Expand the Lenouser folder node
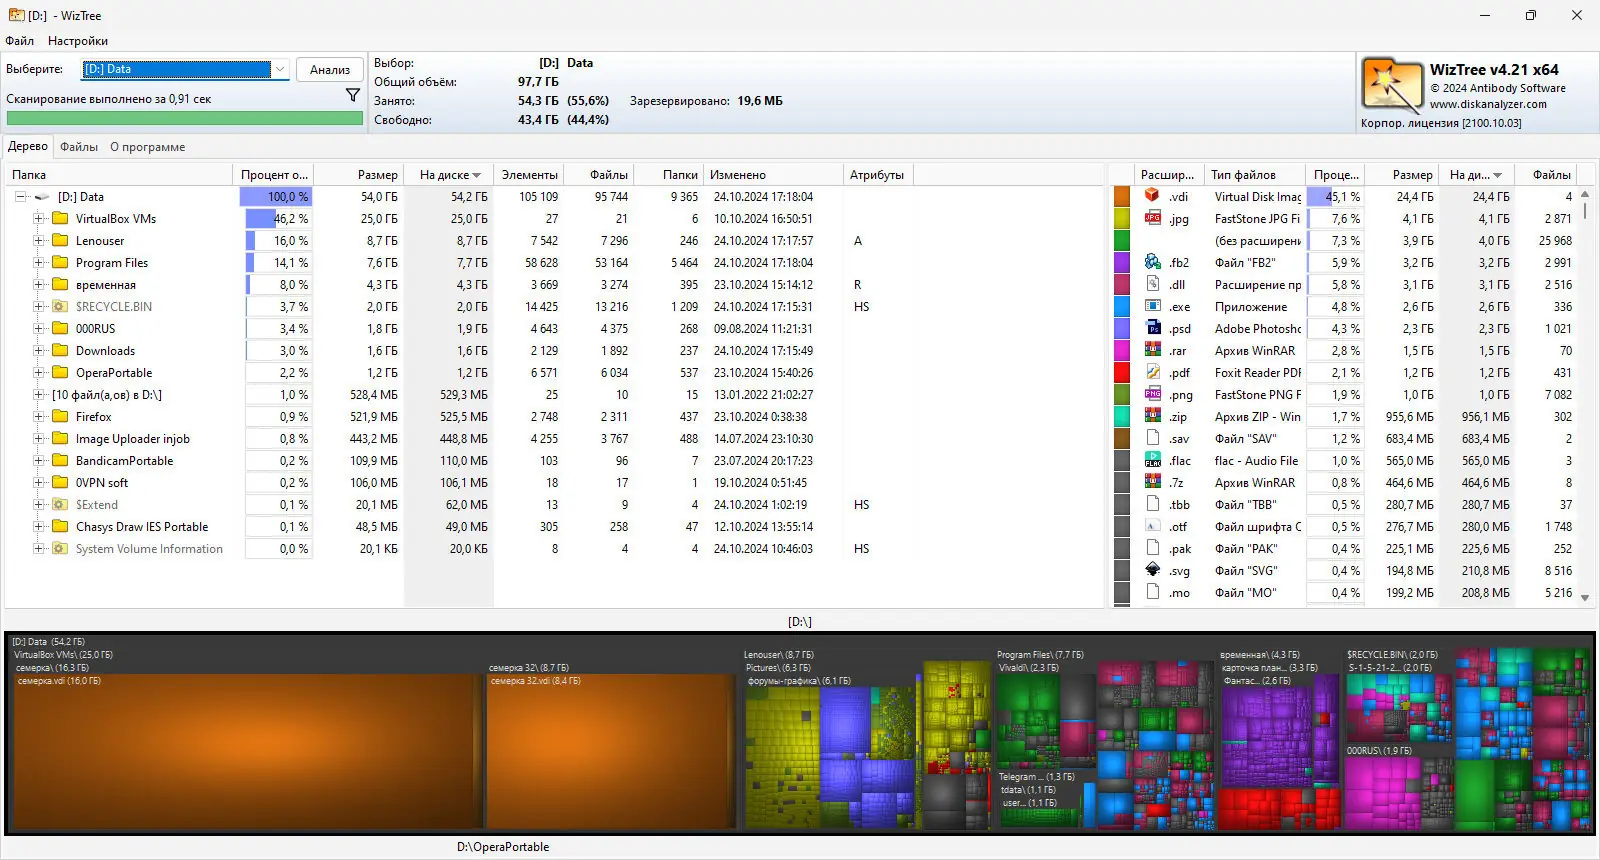Image resolution: width=1600 pixels, height=860 pixels. click(x=38, y=240)
